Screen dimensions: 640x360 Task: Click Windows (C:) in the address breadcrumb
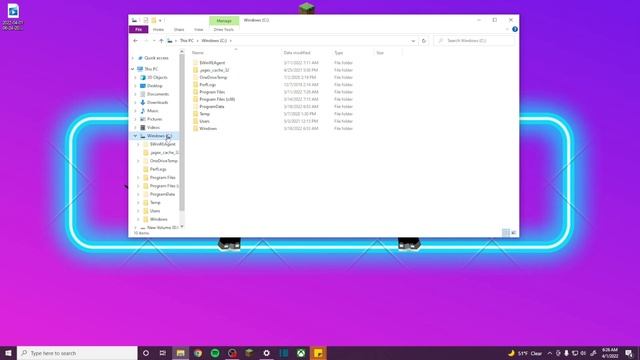click(214, 41)
